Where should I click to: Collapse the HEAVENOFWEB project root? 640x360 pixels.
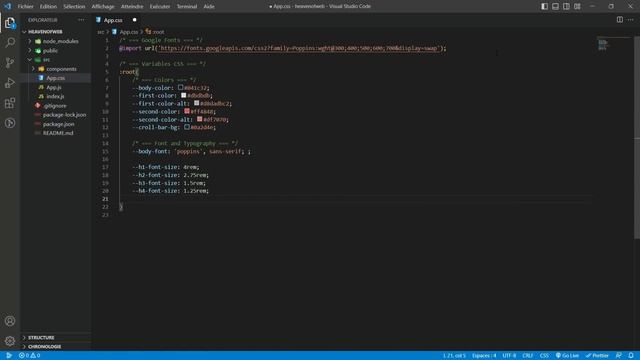click(56, 31)
